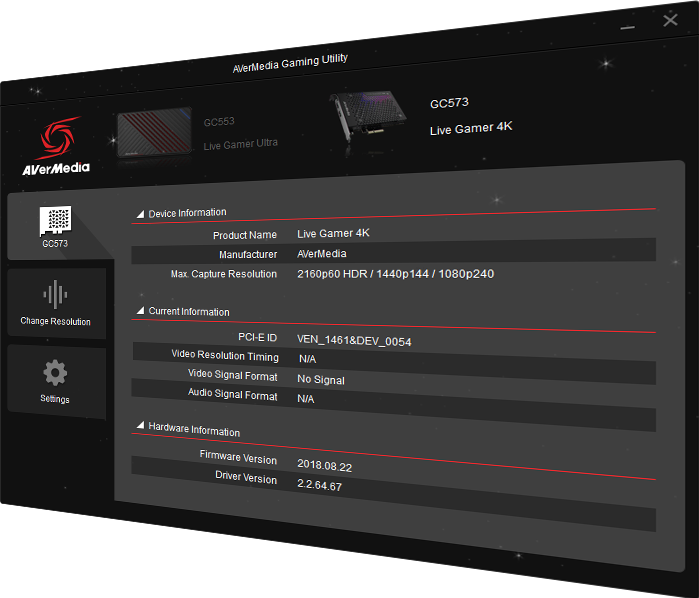Click the AVerMedia logo

57,146
